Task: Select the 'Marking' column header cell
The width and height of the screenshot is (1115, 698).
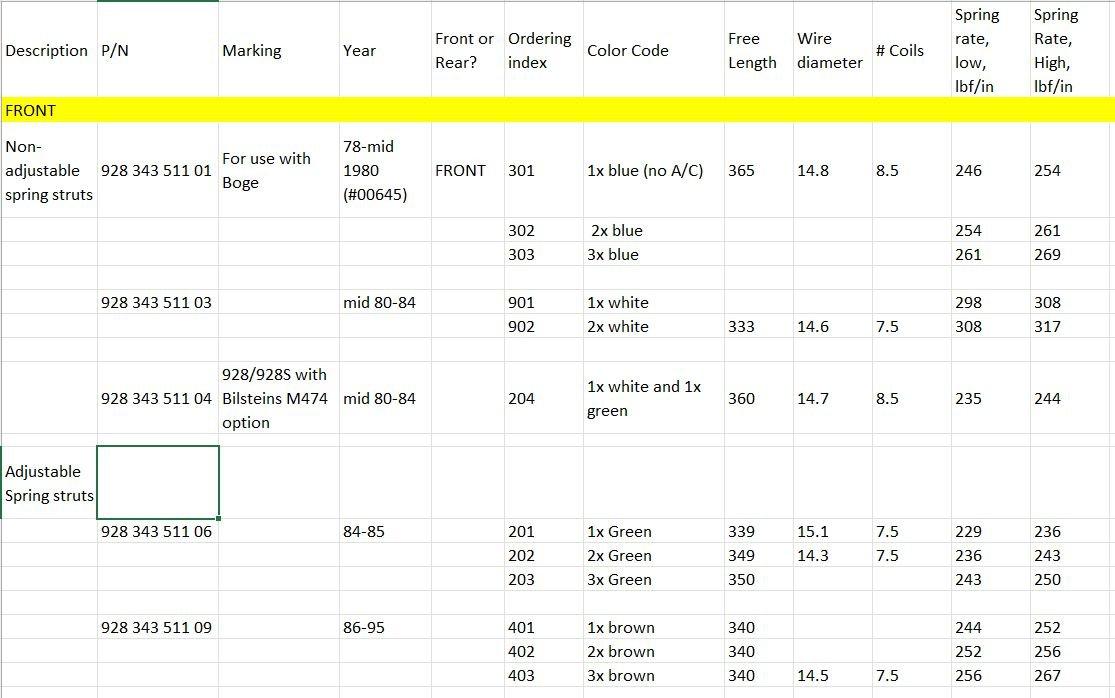Action: click(x=252, y=50)
